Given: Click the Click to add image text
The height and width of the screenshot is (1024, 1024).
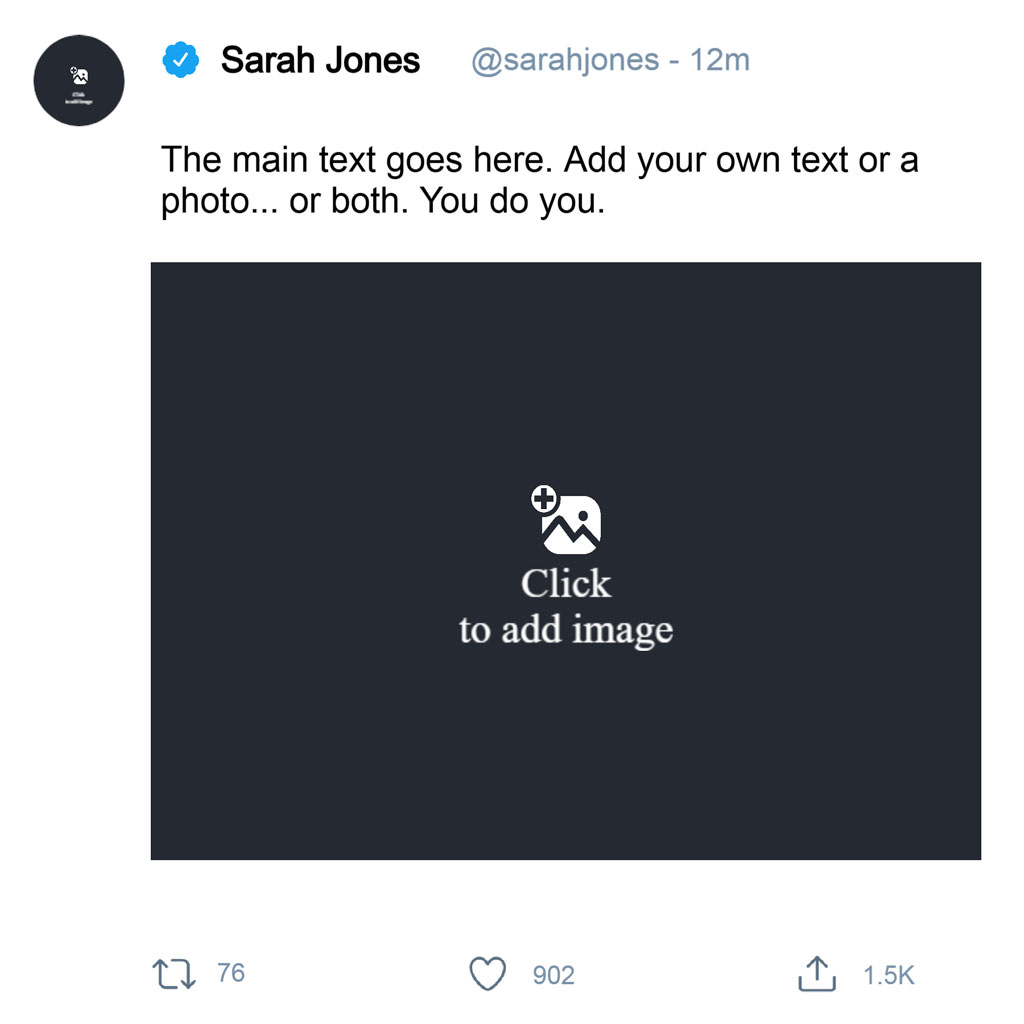Looking at the screenshot, I should tap(566, 605).
